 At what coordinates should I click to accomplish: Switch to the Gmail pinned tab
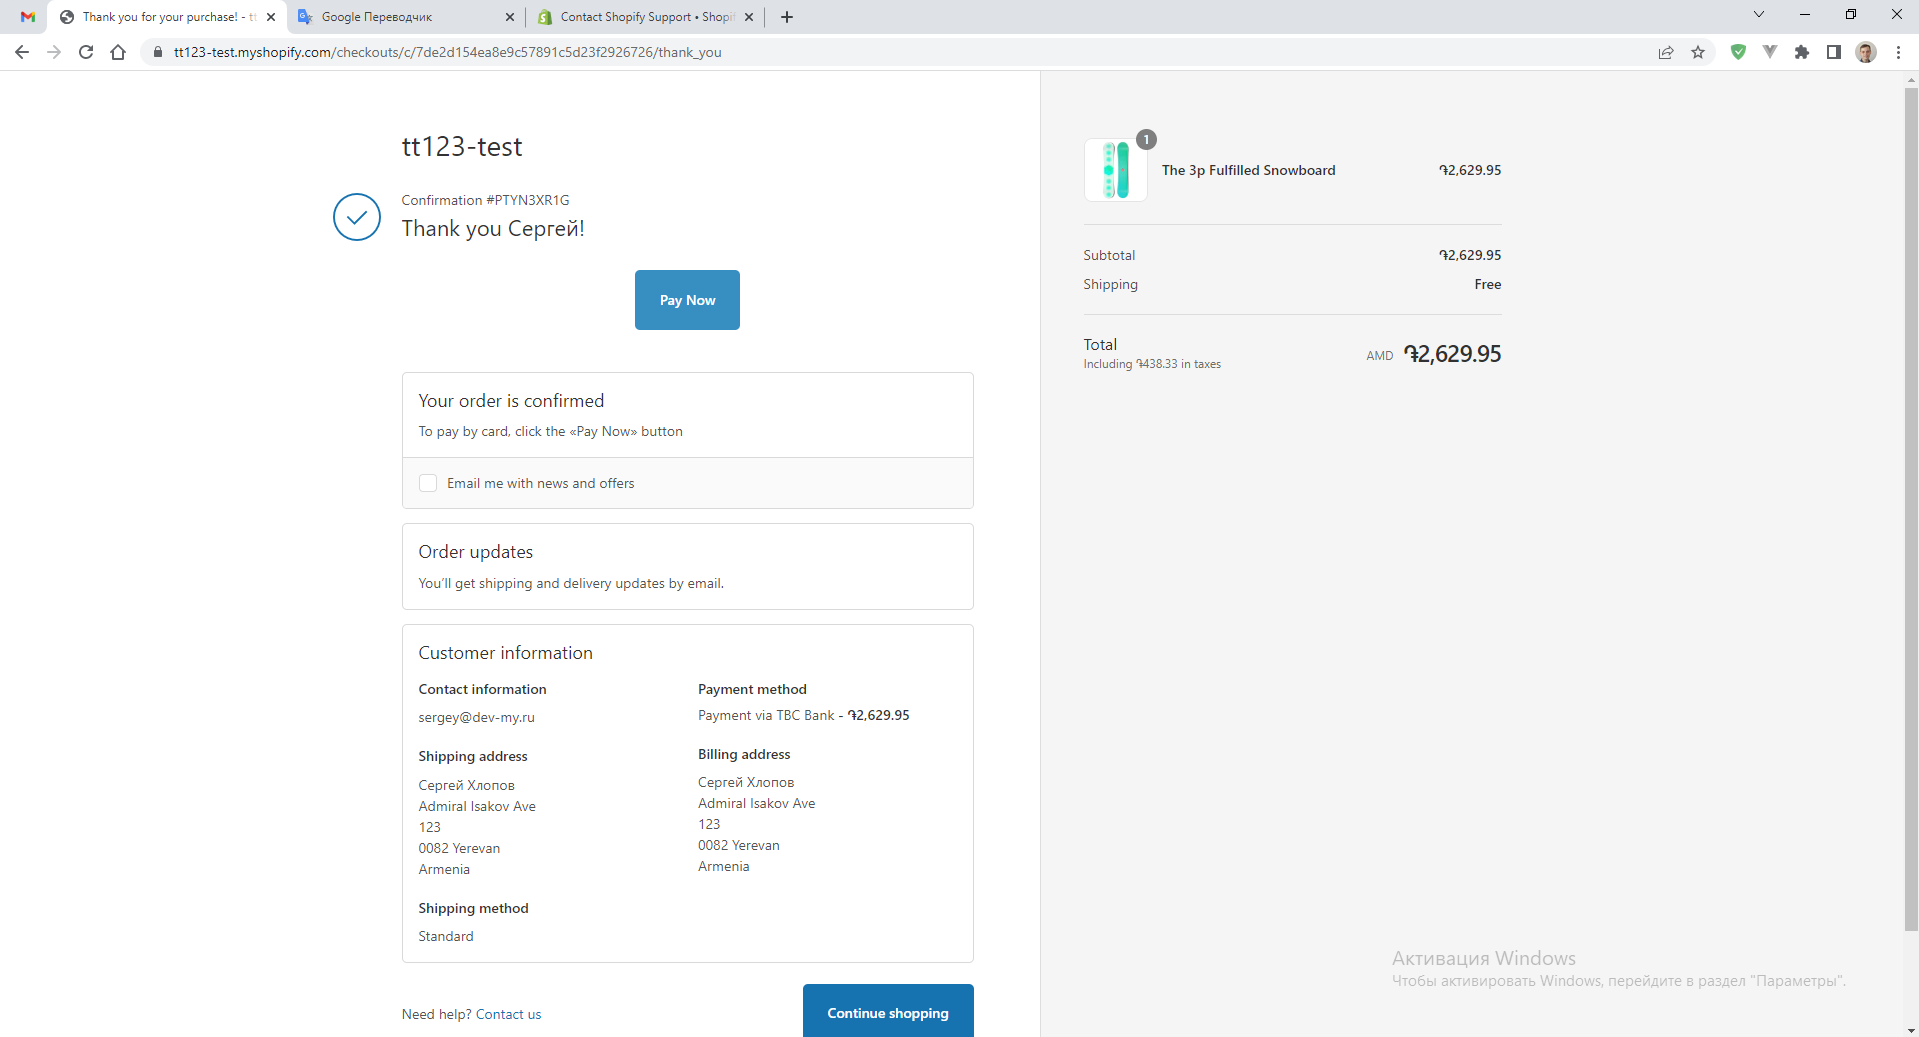(x=28, y=17)
